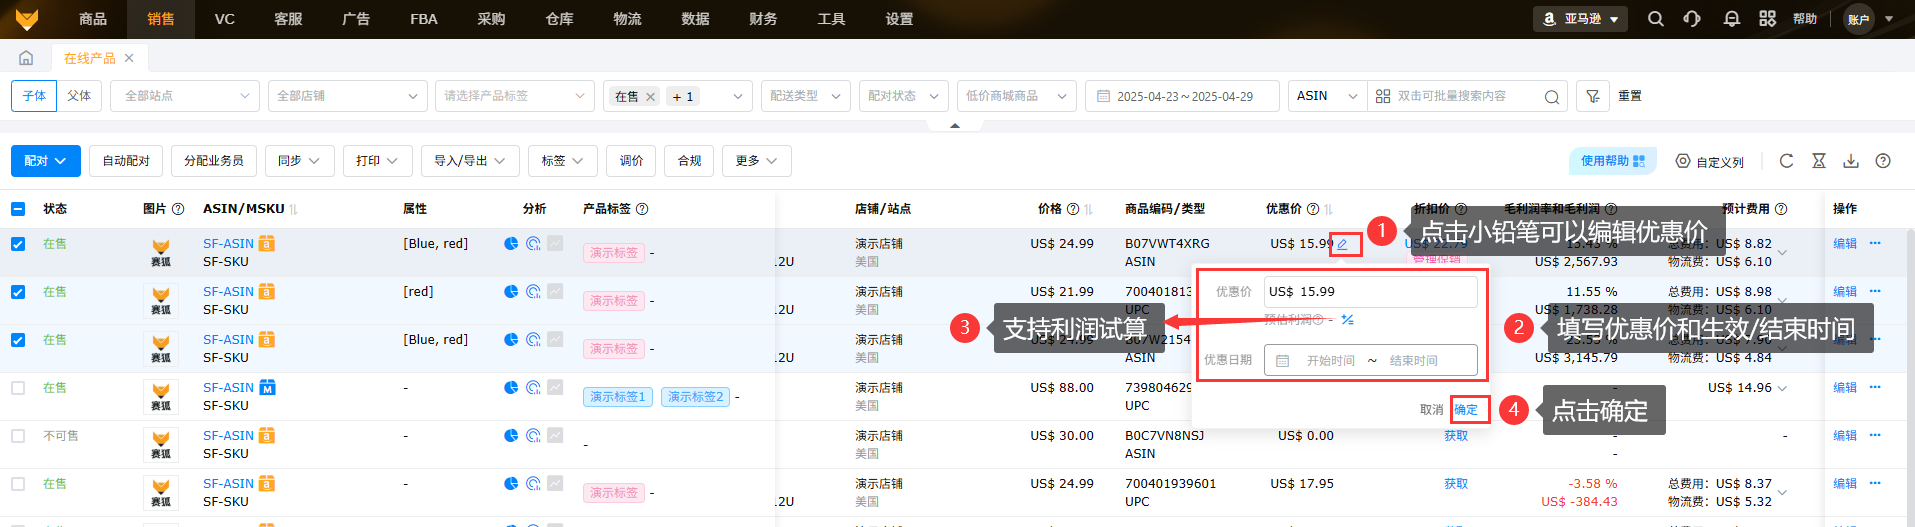Check the 不可售 row checkbox
1915x527 pixels.
pos(18,436)
